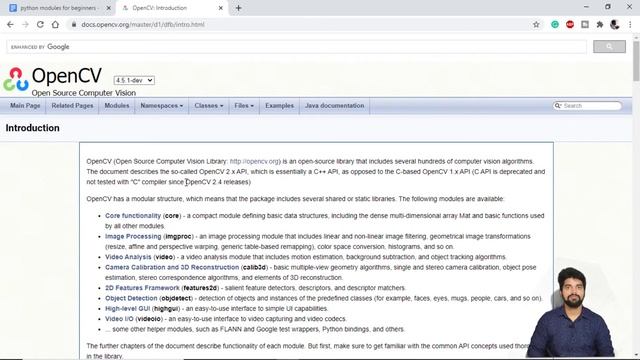View site info via the padlock icon
640x360 pixels.
pos(74,24)
